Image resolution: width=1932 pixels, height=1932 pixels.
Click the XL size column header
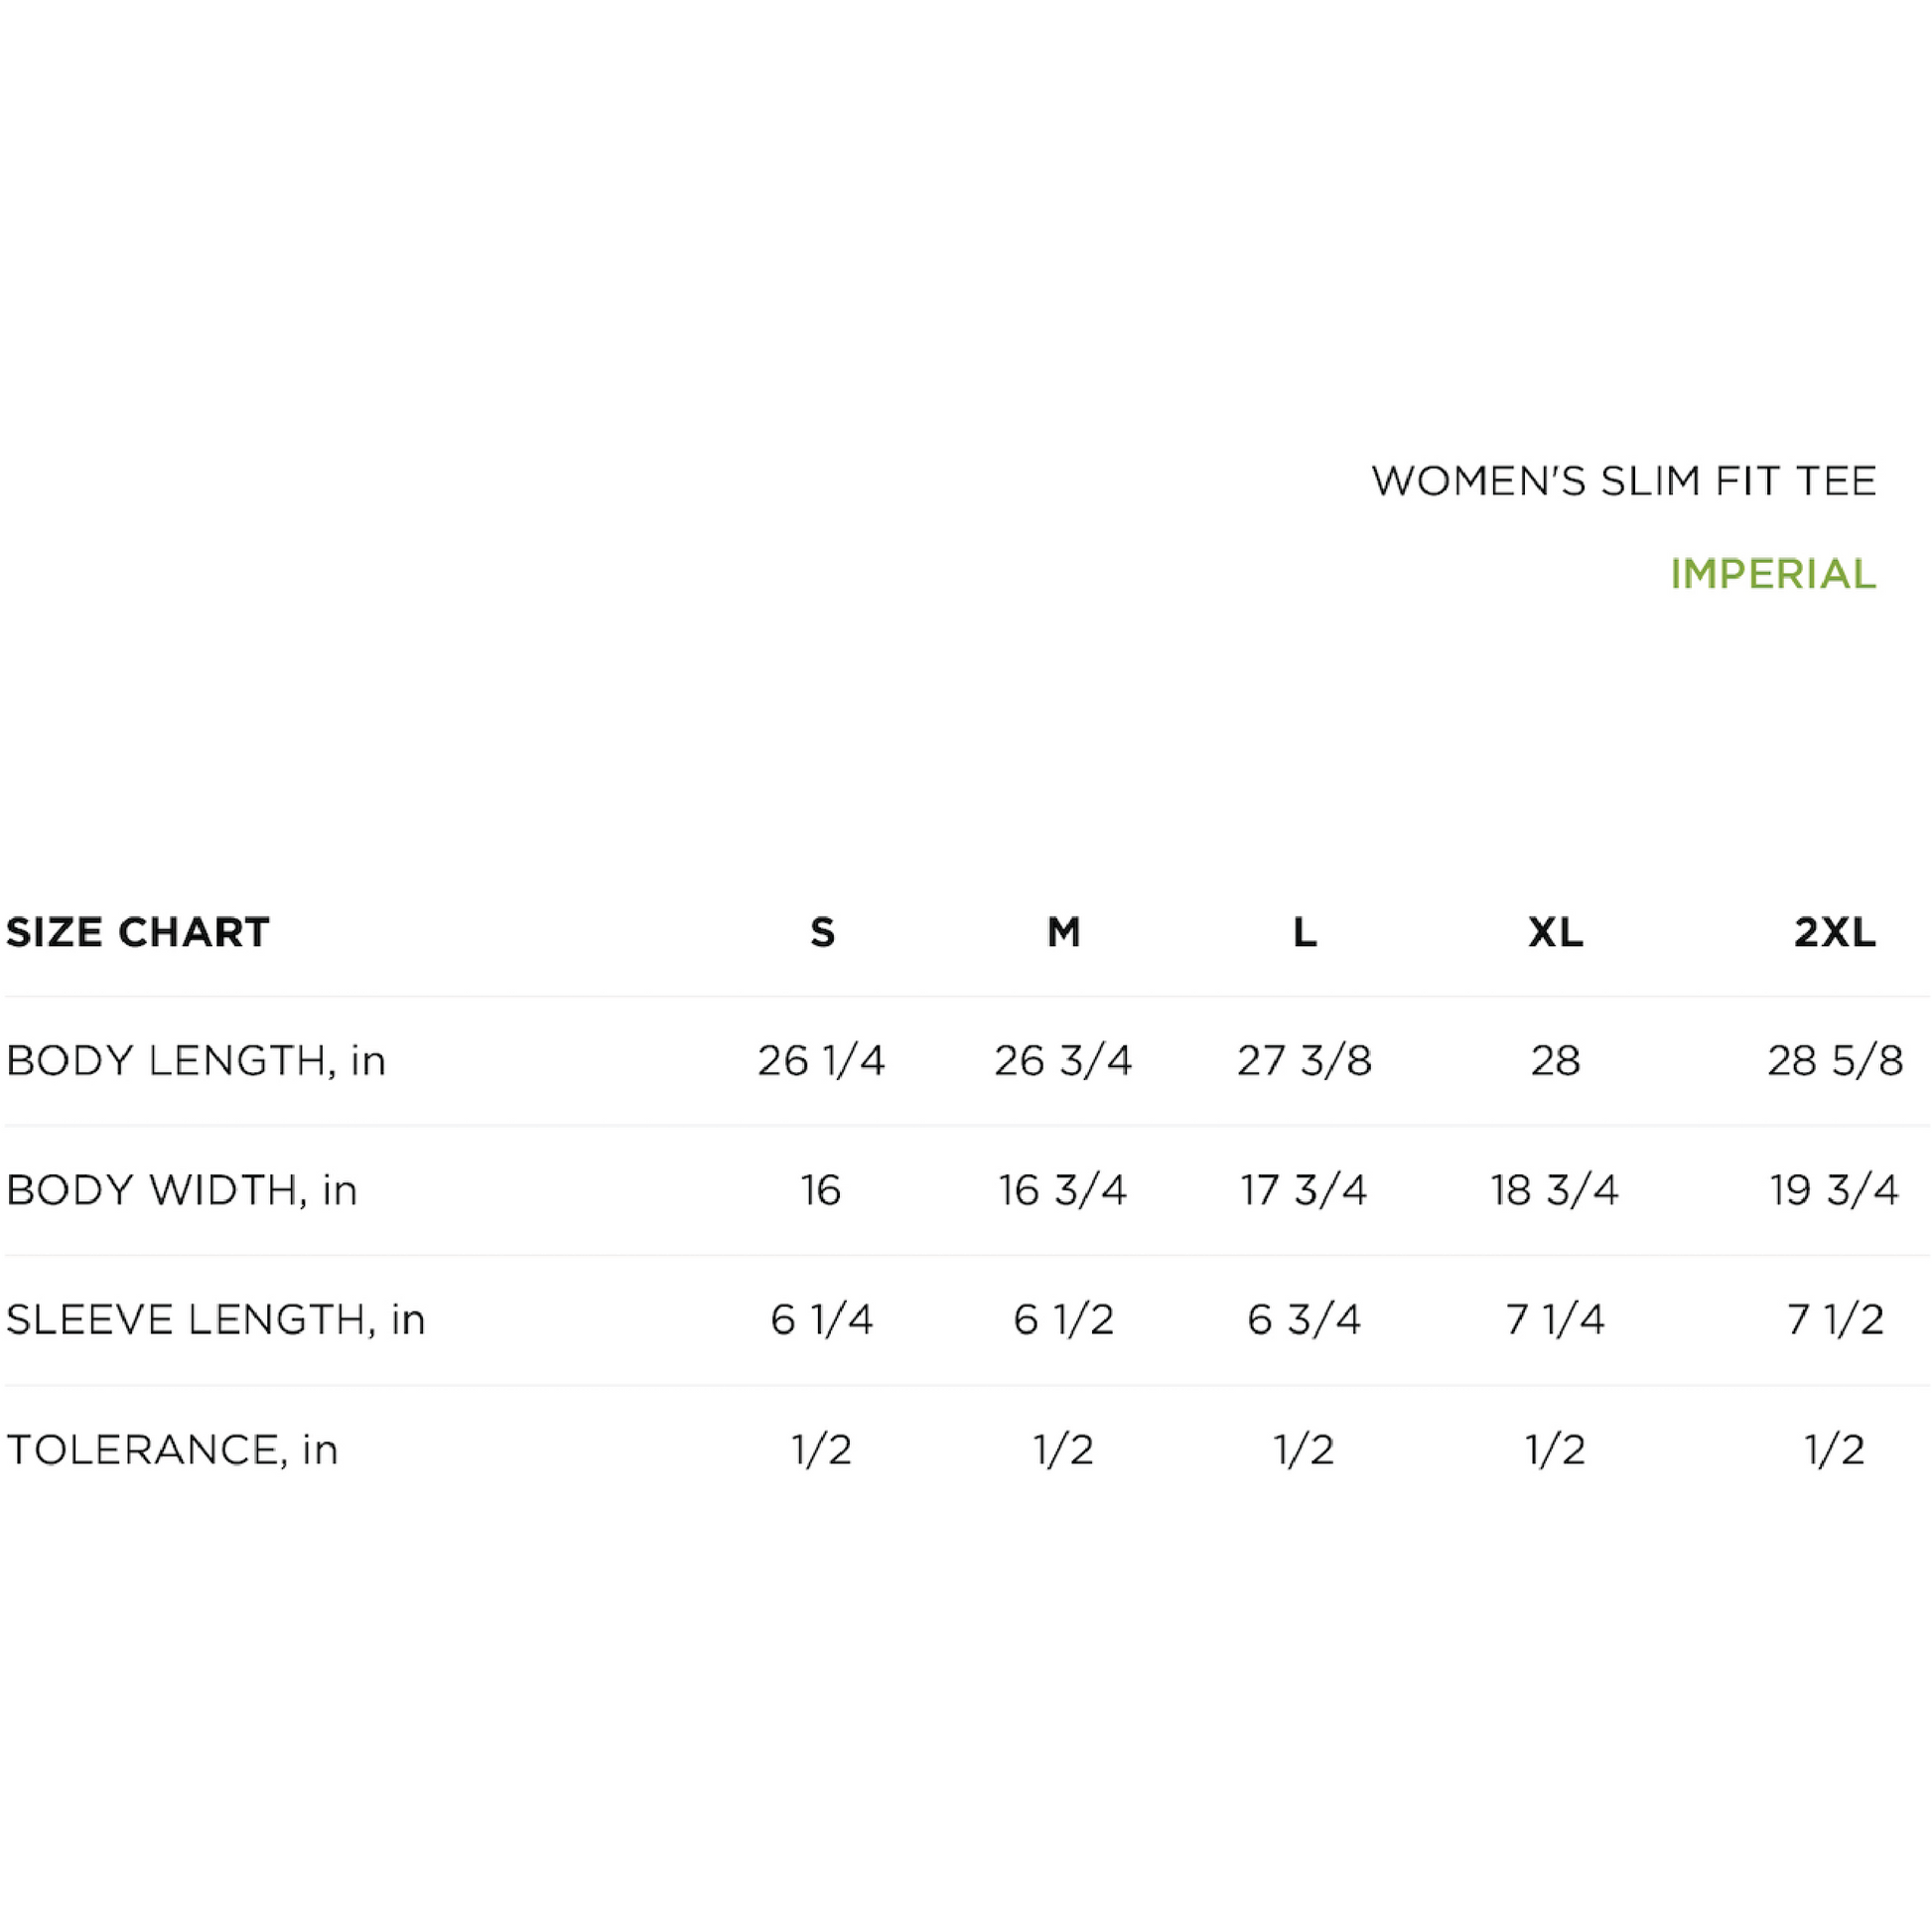point(1555,932)
